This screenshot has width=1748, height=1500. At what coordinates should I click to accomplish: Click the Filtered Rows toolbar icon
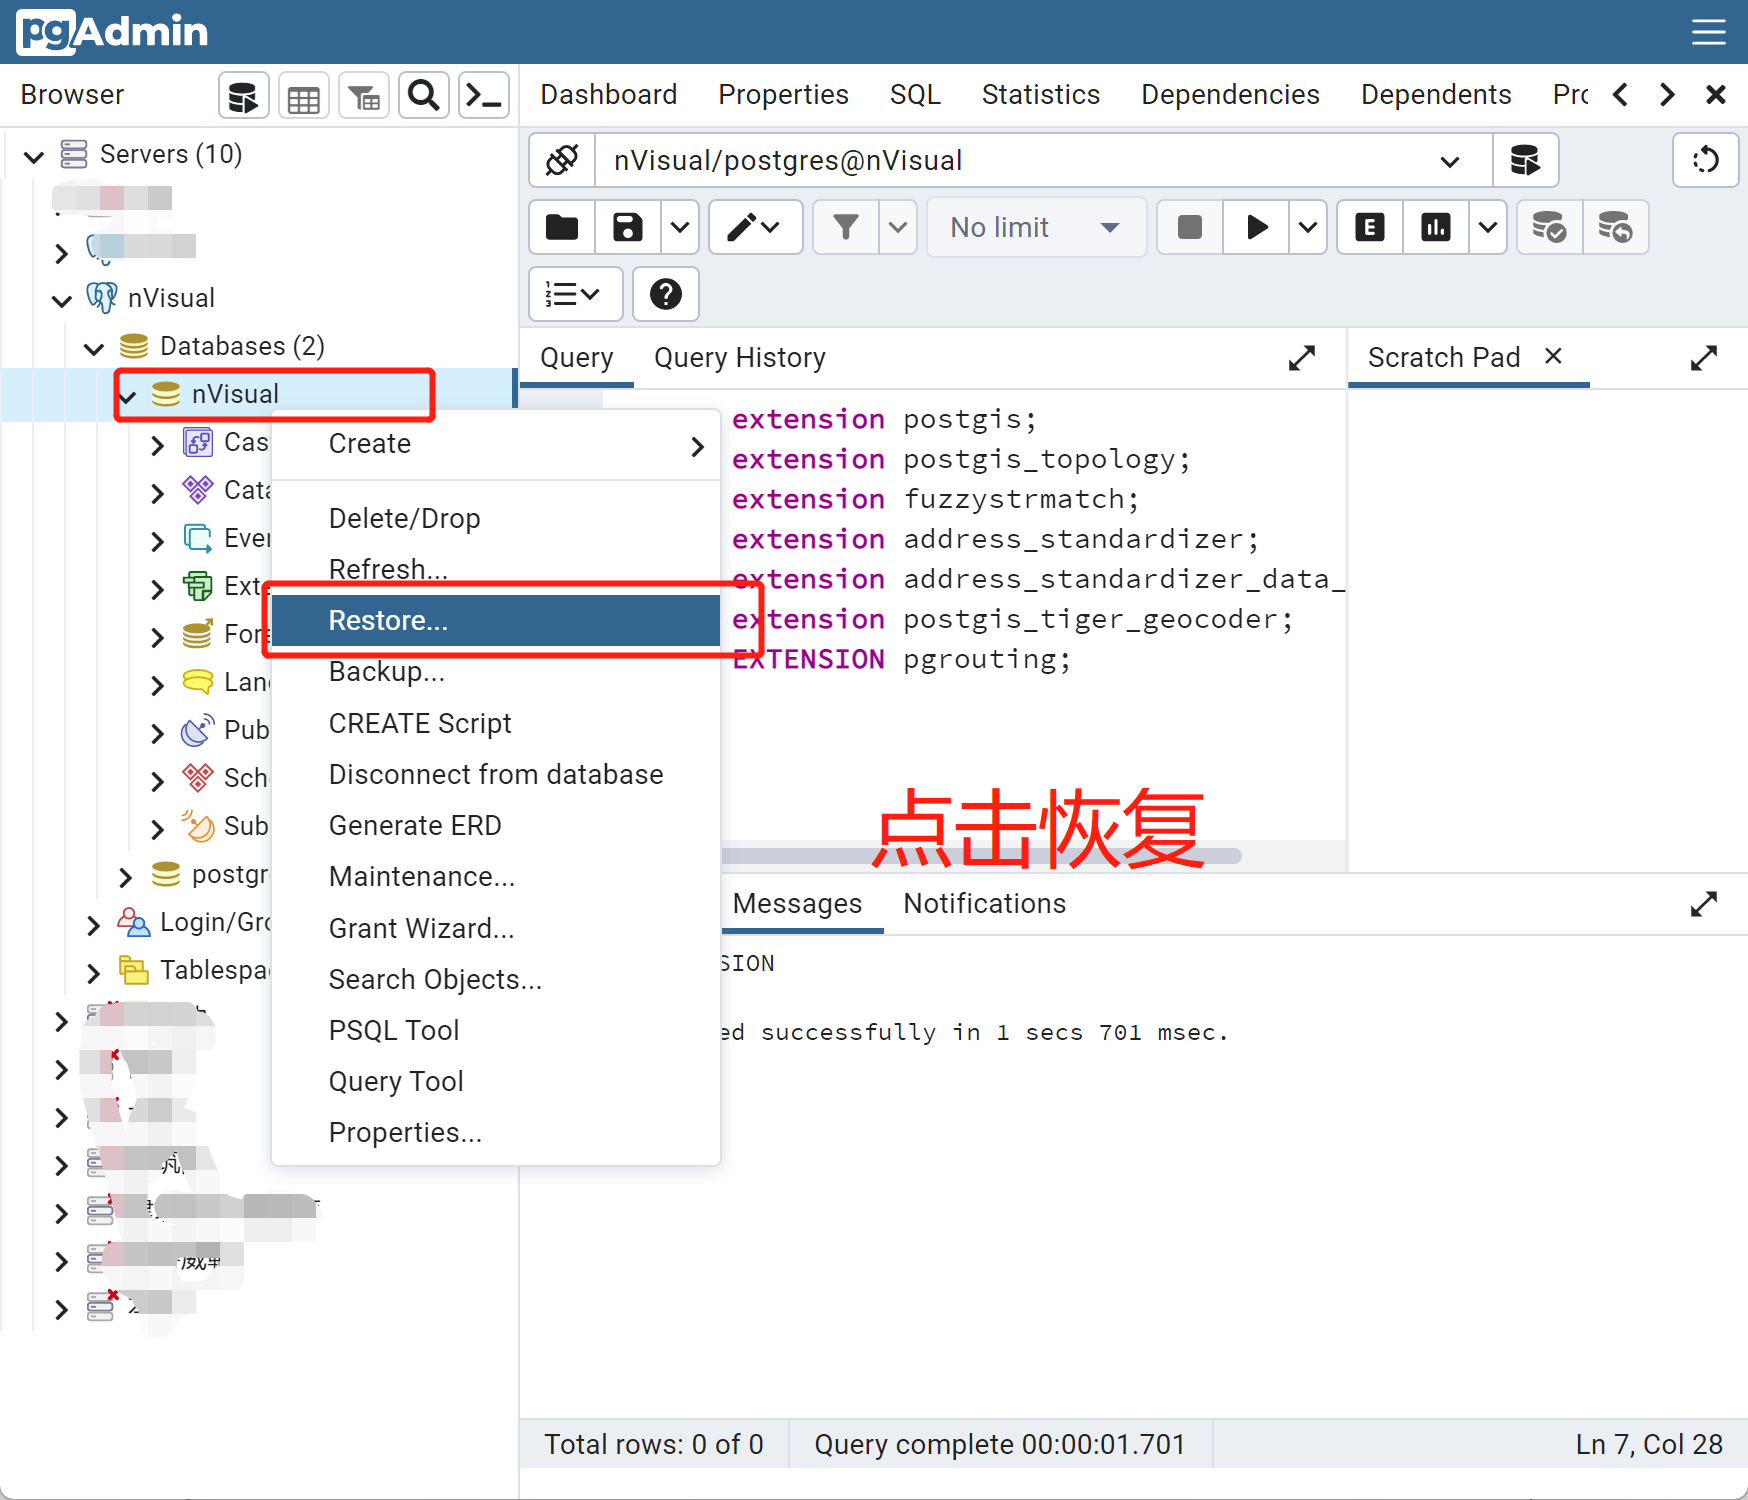pos(364,96)
